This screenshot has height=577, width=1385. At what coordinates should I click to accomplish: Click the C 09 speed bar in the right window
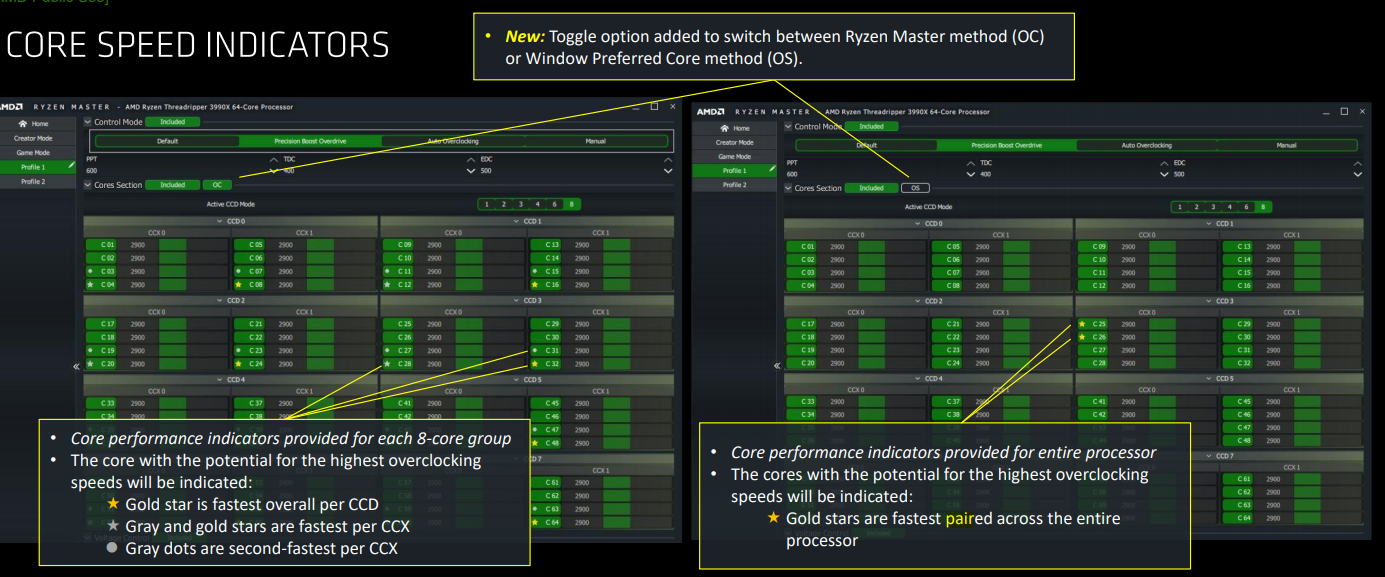click(x=1164, y=246)
